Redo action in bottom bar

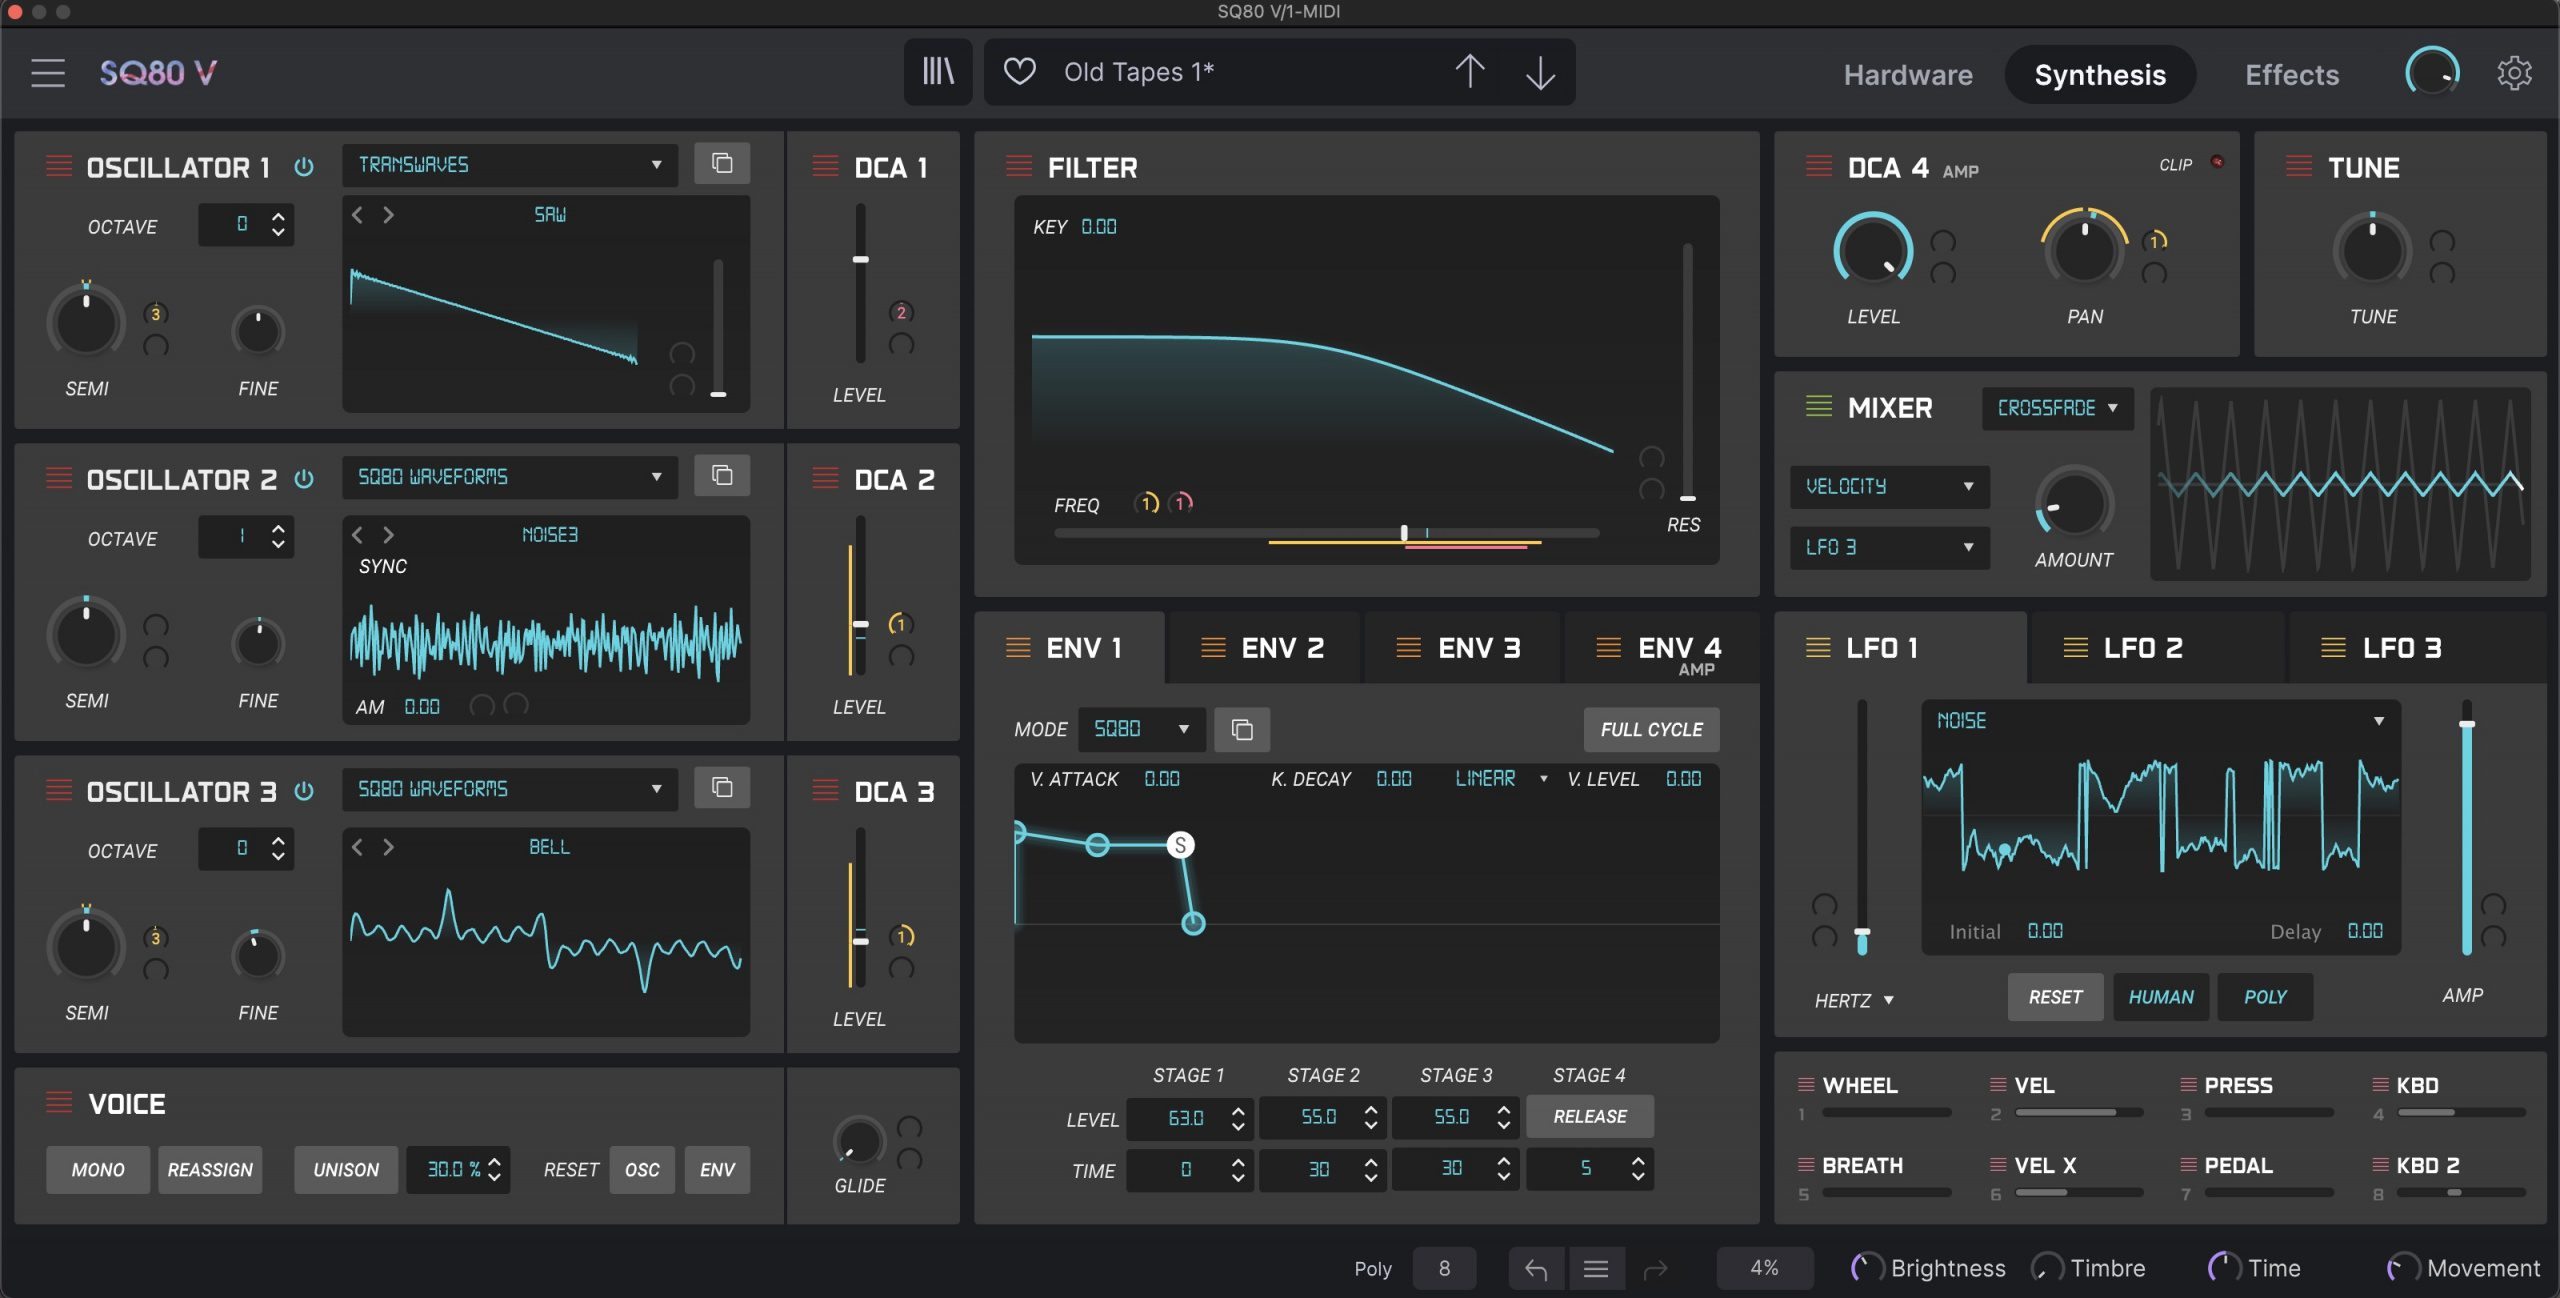1656,1268
